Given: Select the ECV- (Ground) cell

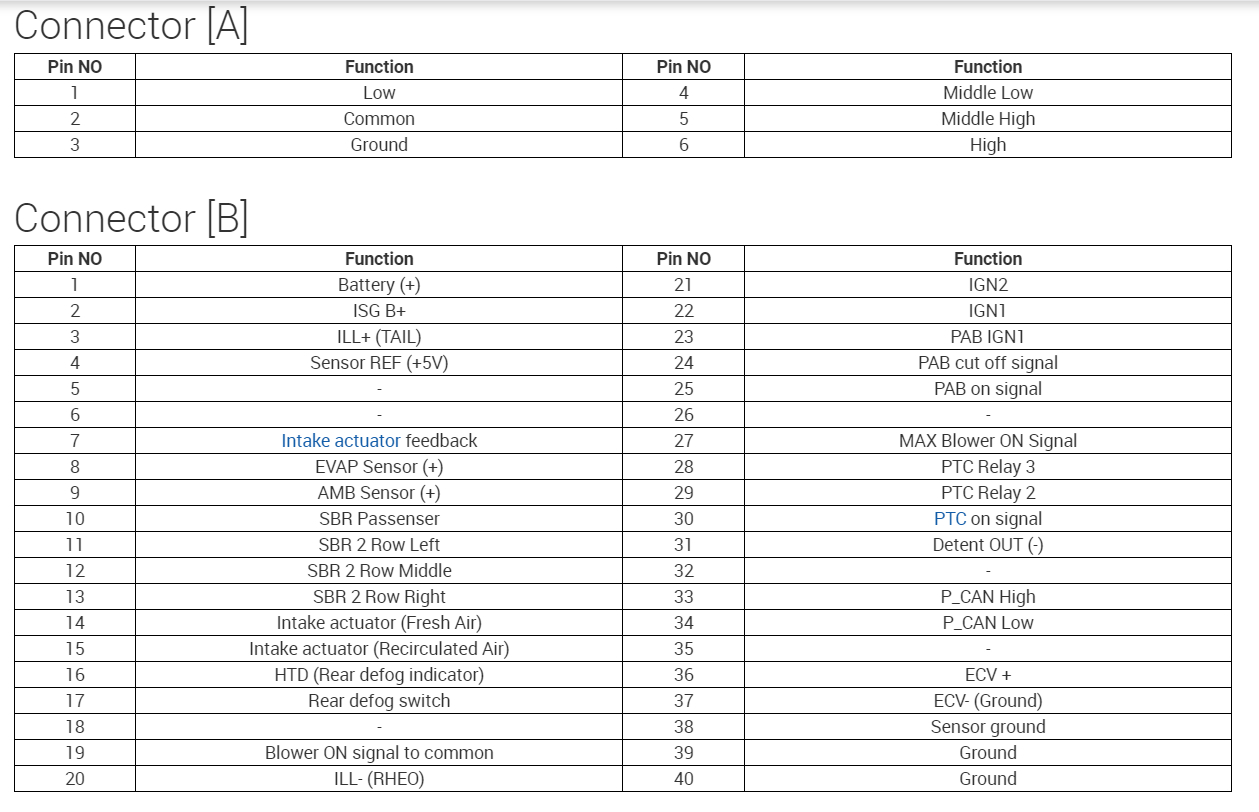Looking at the screenshot, I should tap(987, 701).
